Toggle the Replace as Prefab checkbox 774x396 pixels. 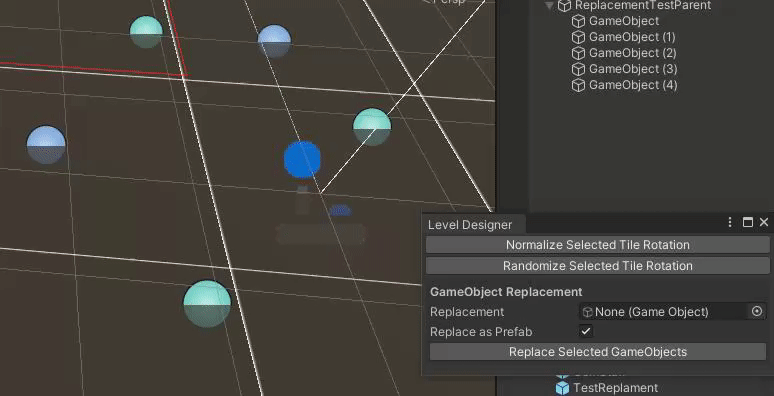(x=586, y=331)
